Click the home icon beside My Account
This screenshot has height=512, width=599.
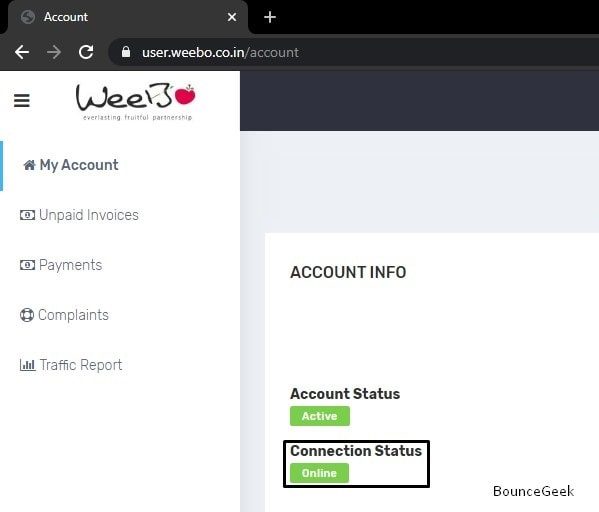(x=29, y=165)
